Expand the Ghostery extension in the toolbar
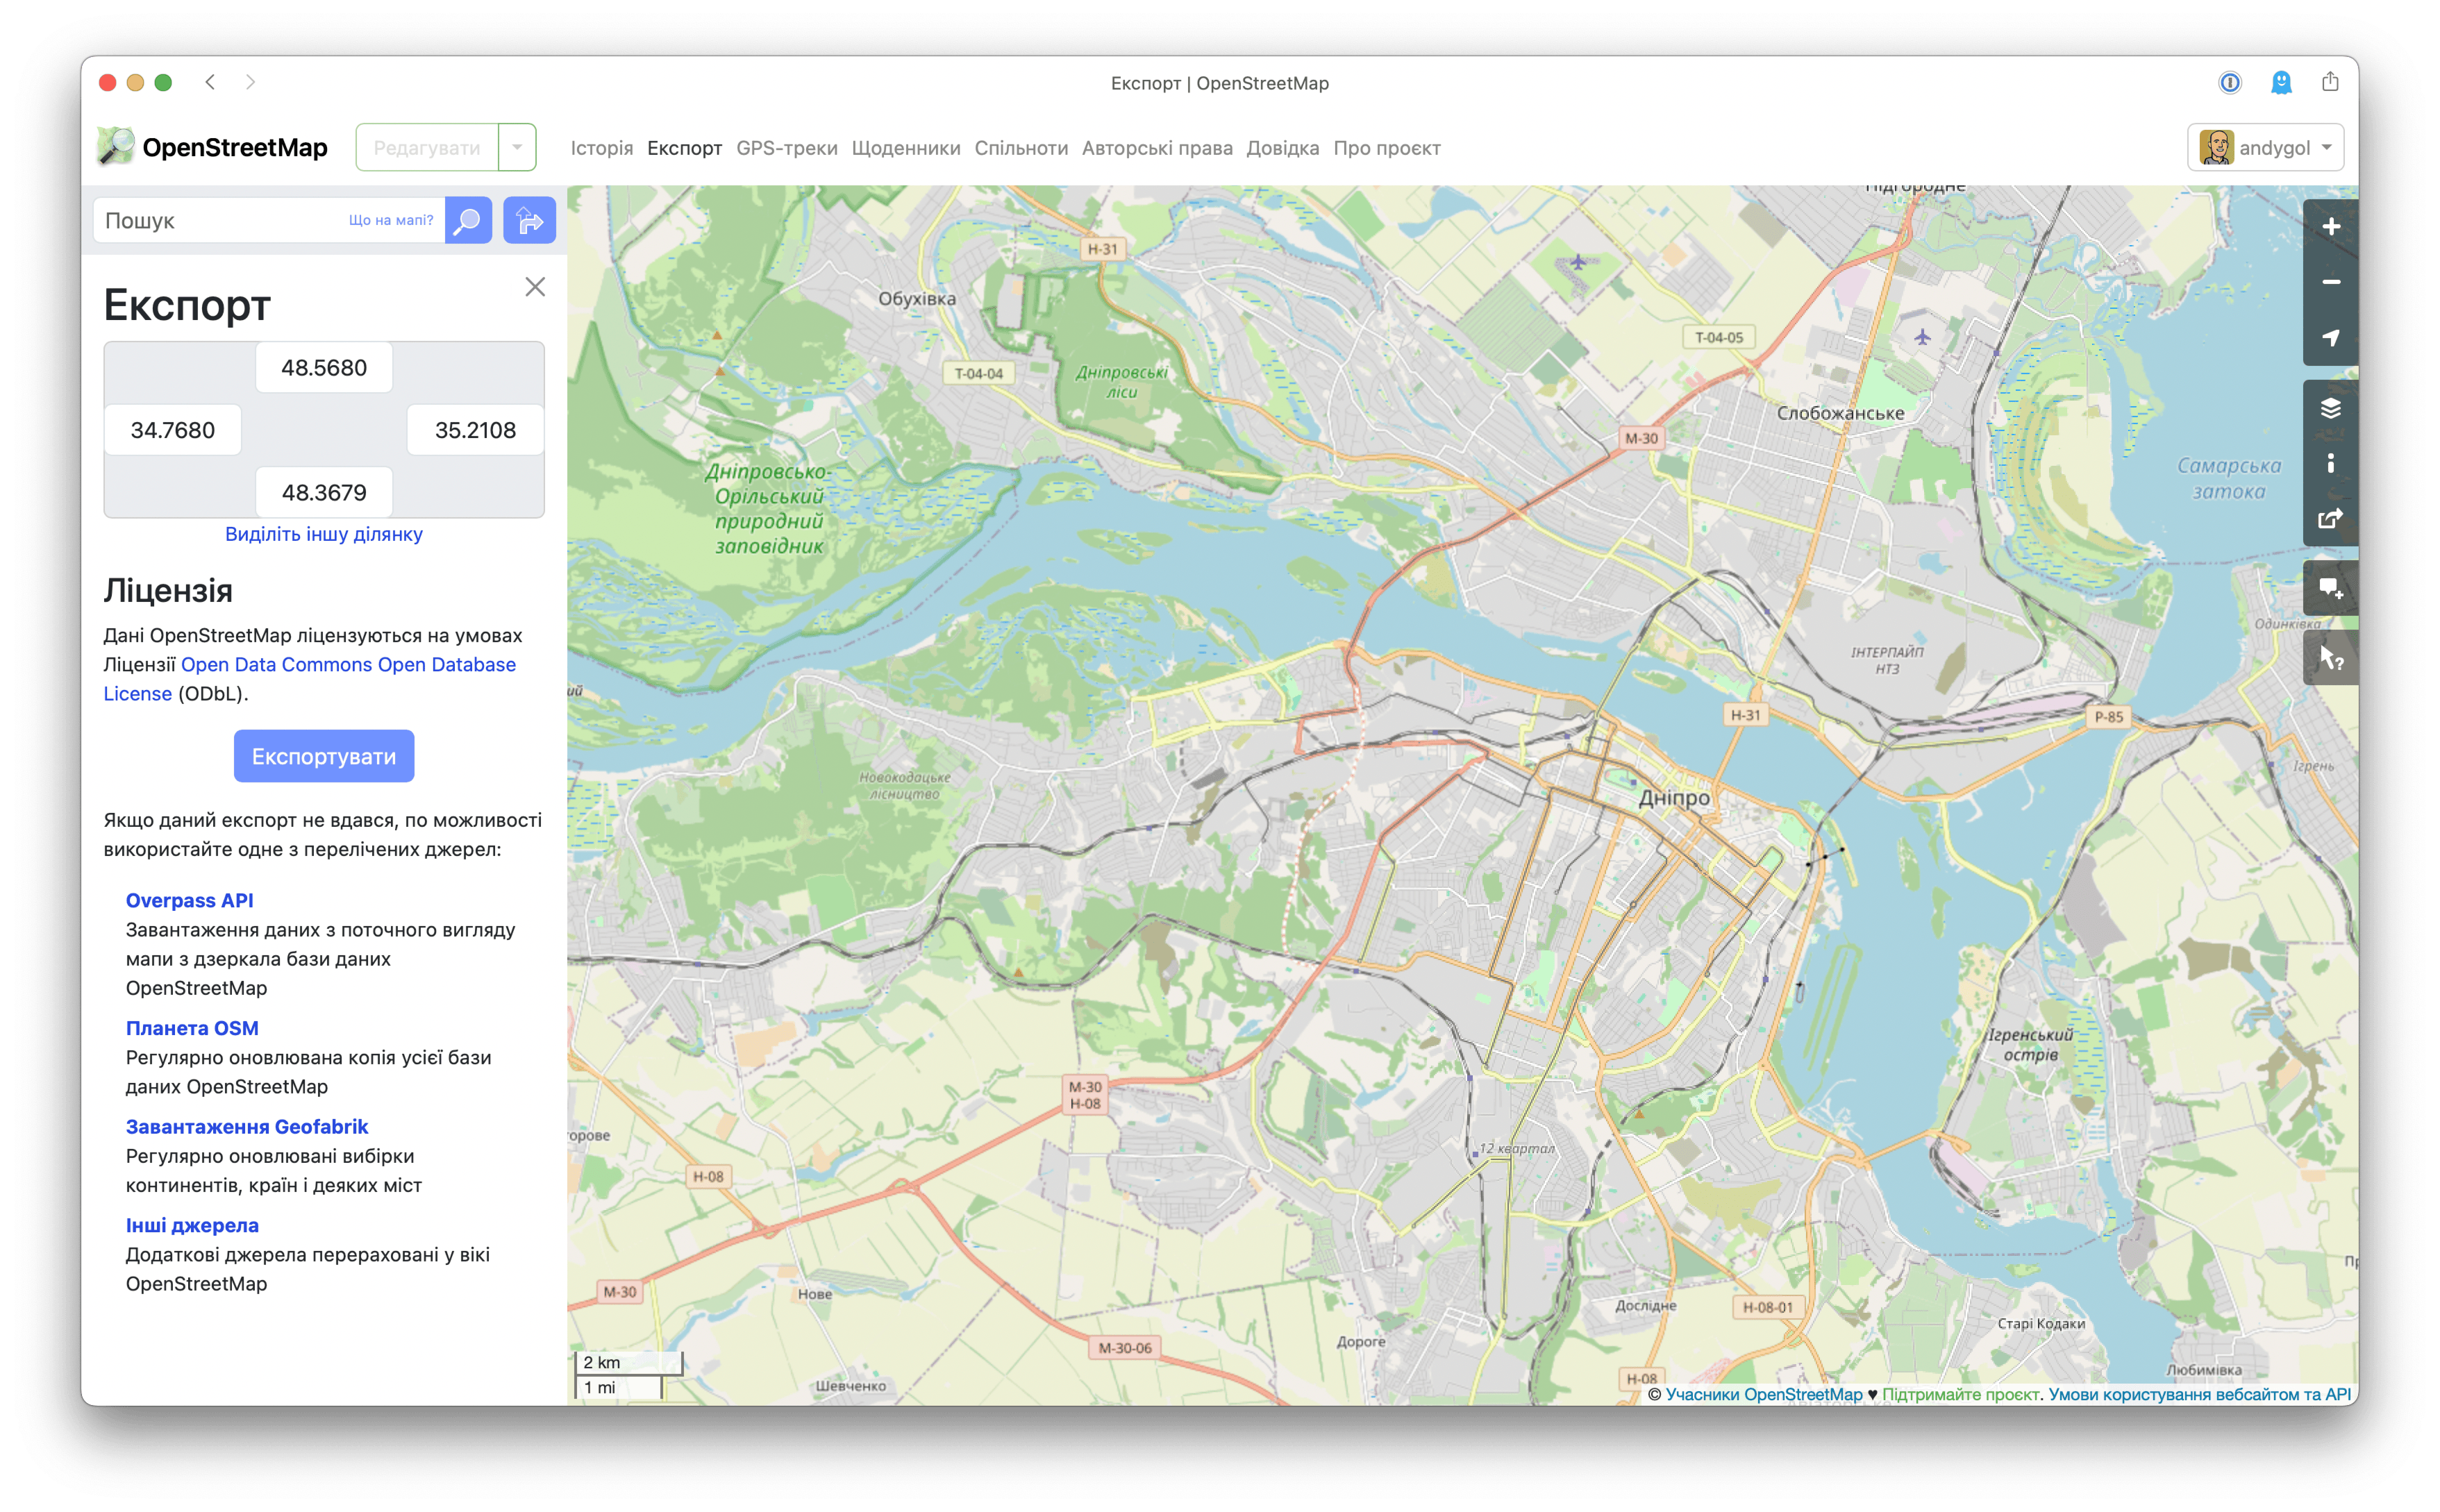 (2281, 82)
